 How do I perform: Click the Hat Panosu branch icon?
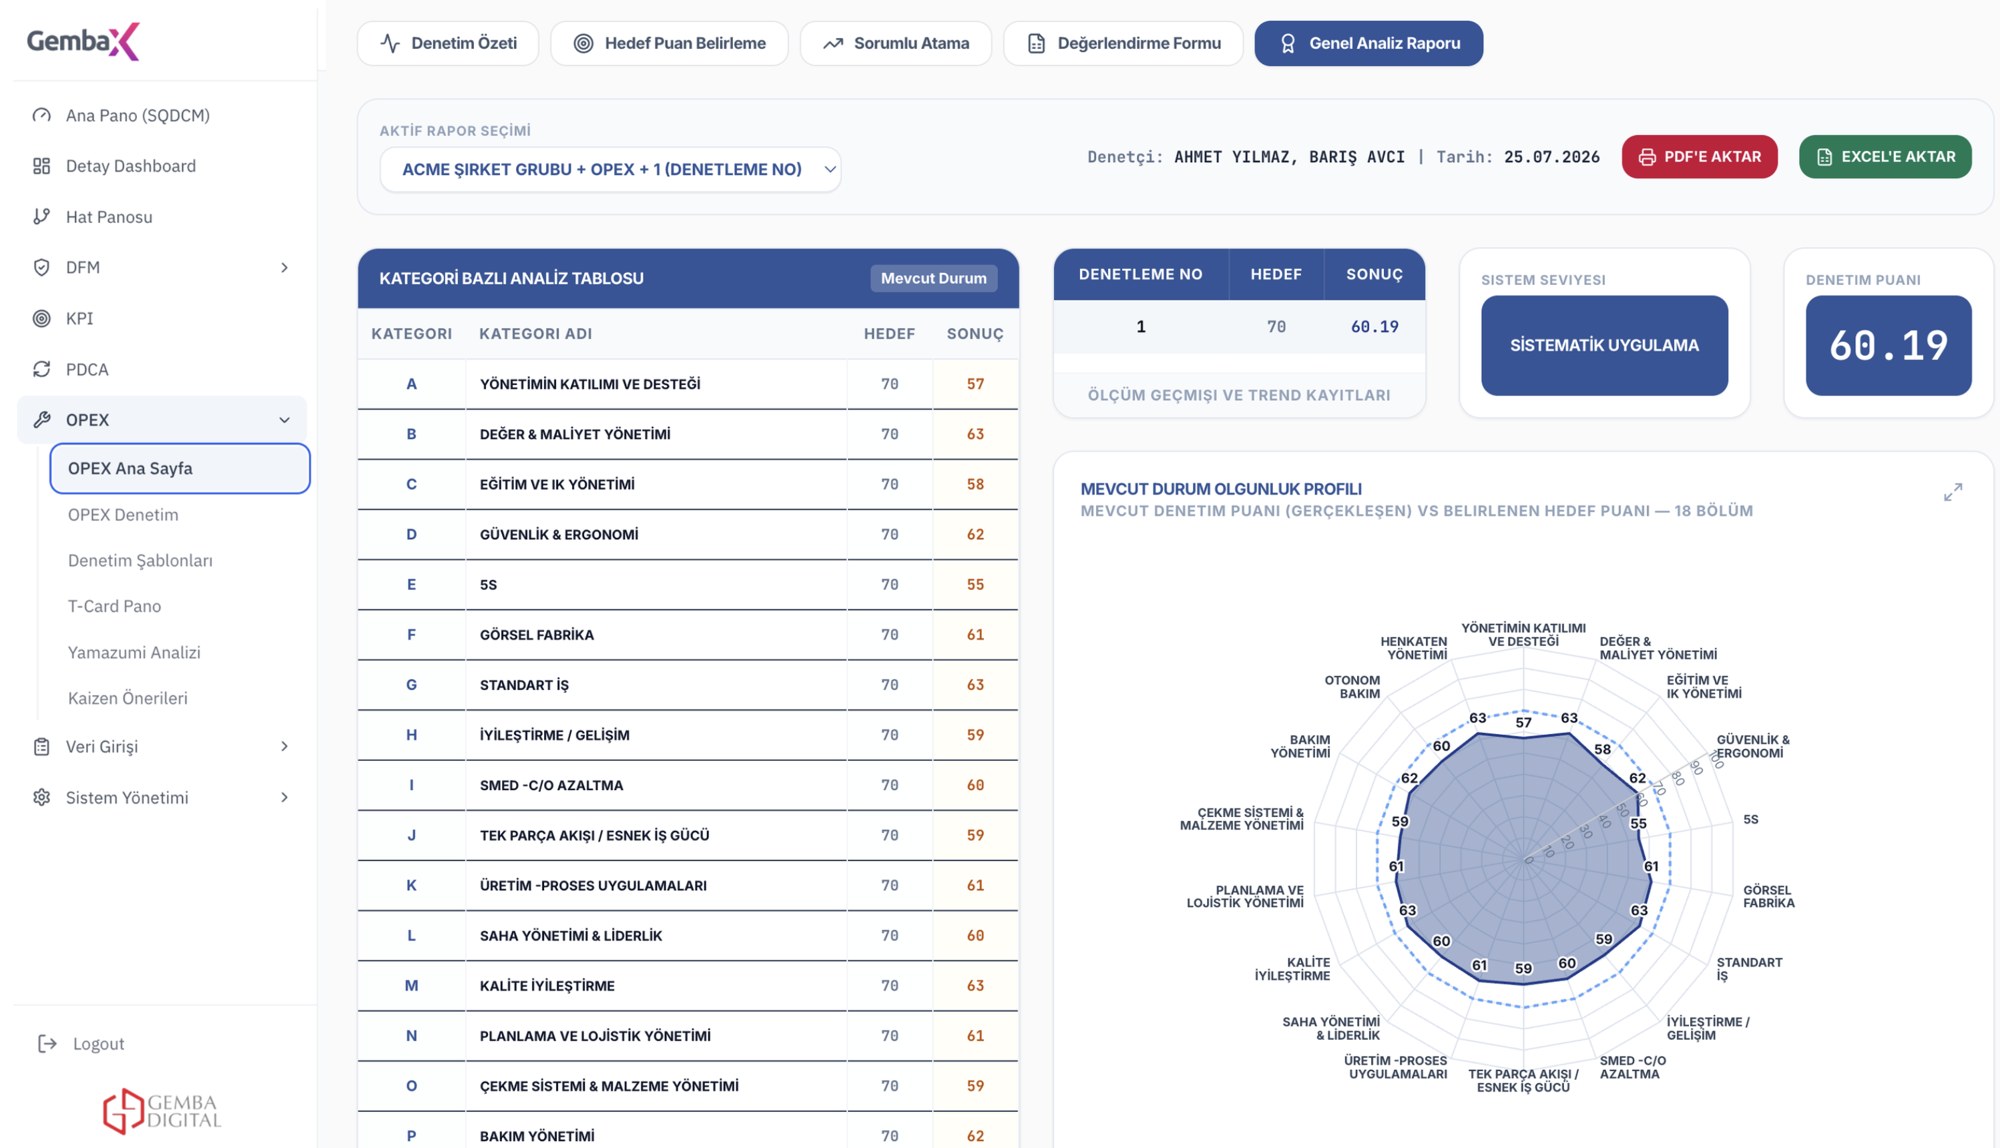(41, 216)
